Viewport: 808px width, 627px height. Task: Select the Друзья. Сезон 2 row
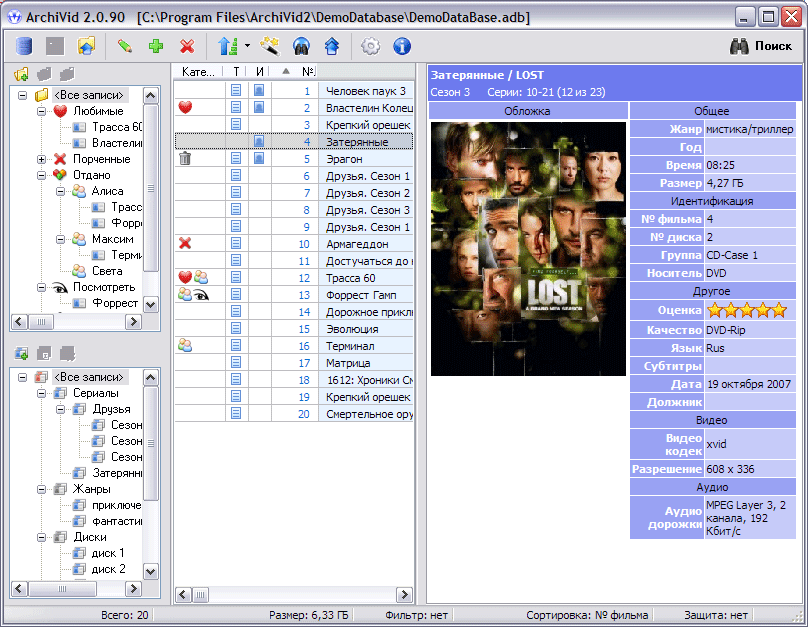click(x=294, y=193)
